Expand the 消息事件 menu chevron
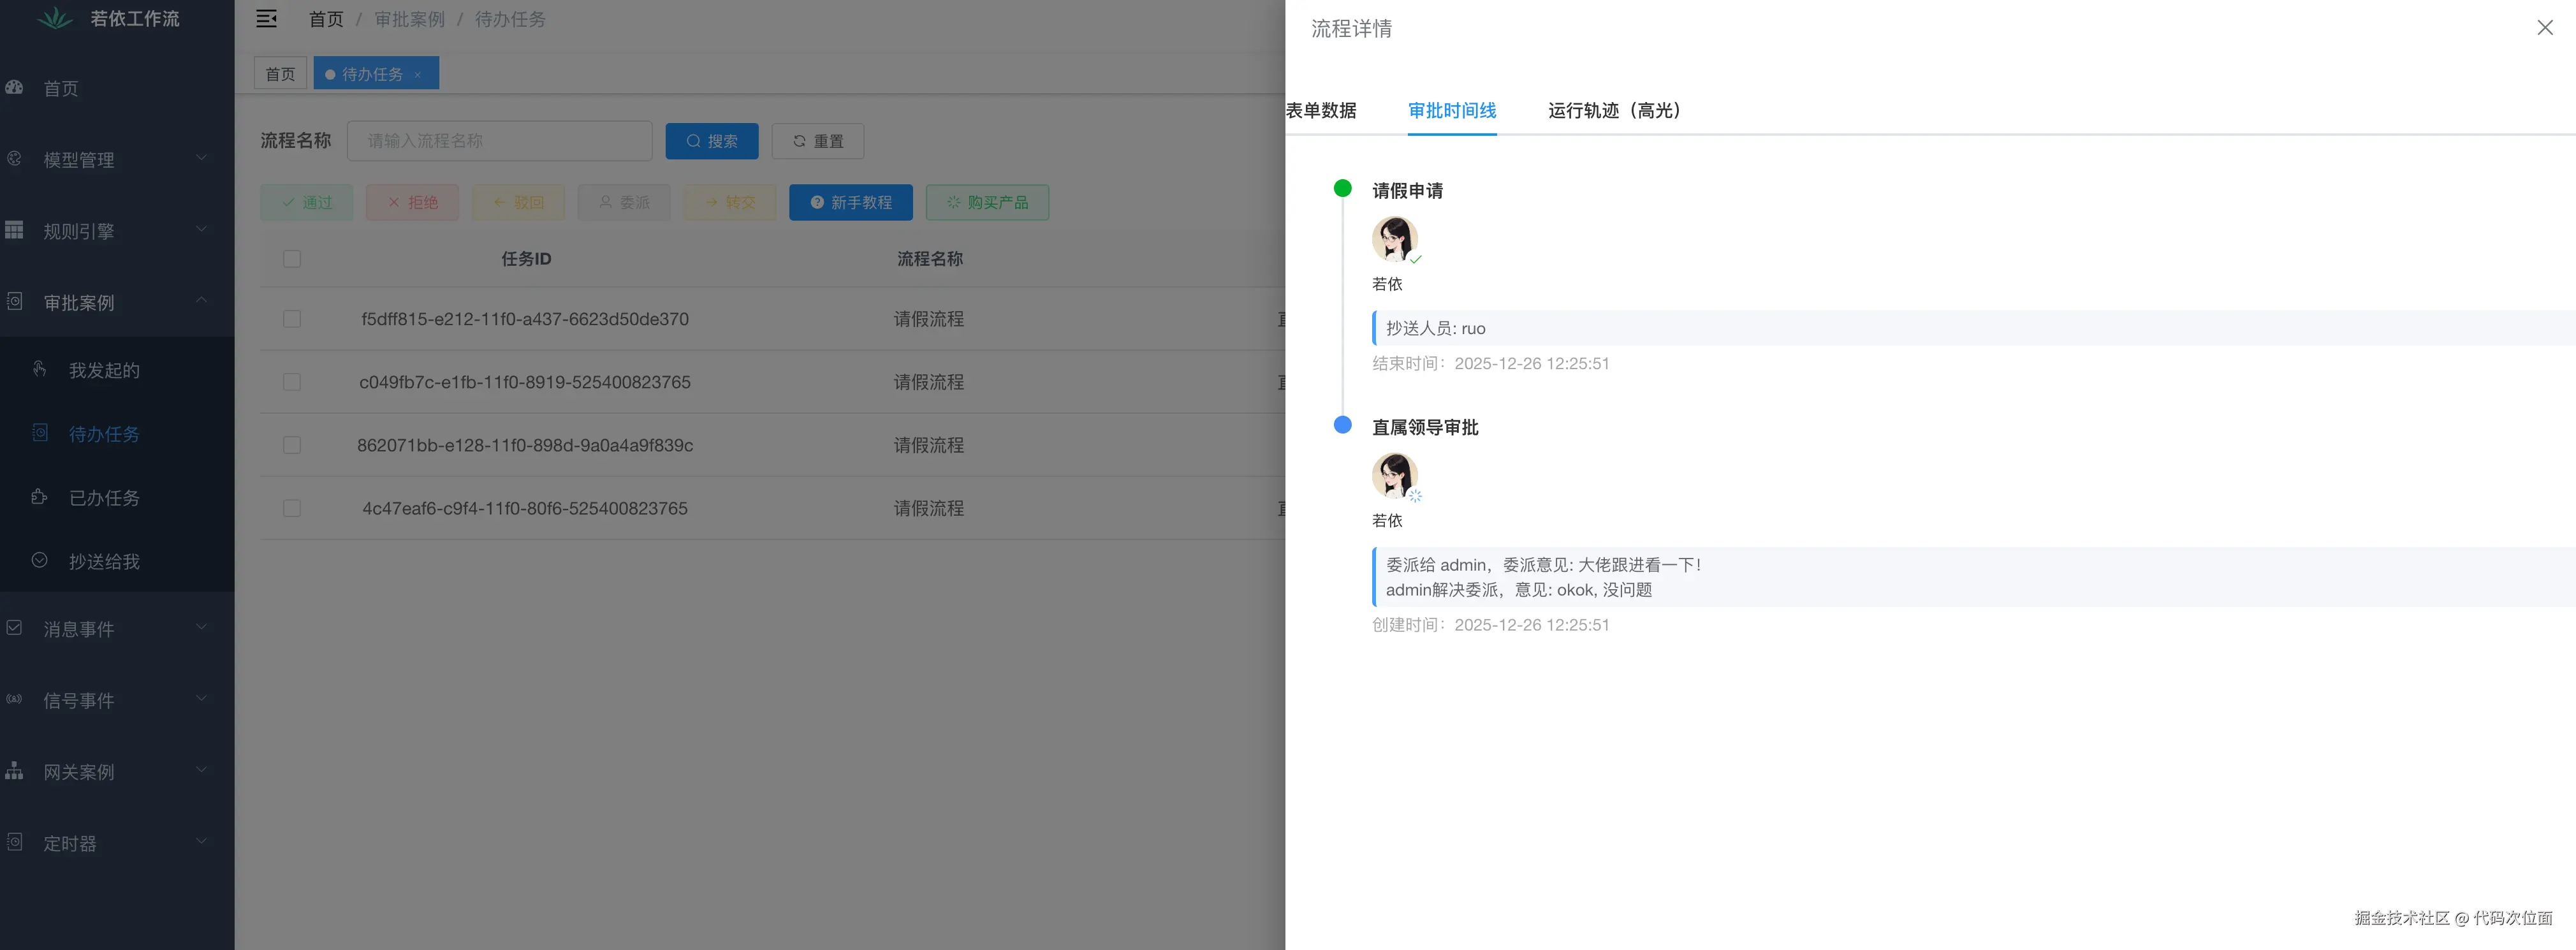The height and width of the screenshot is (950, 2576). [202, 627]
